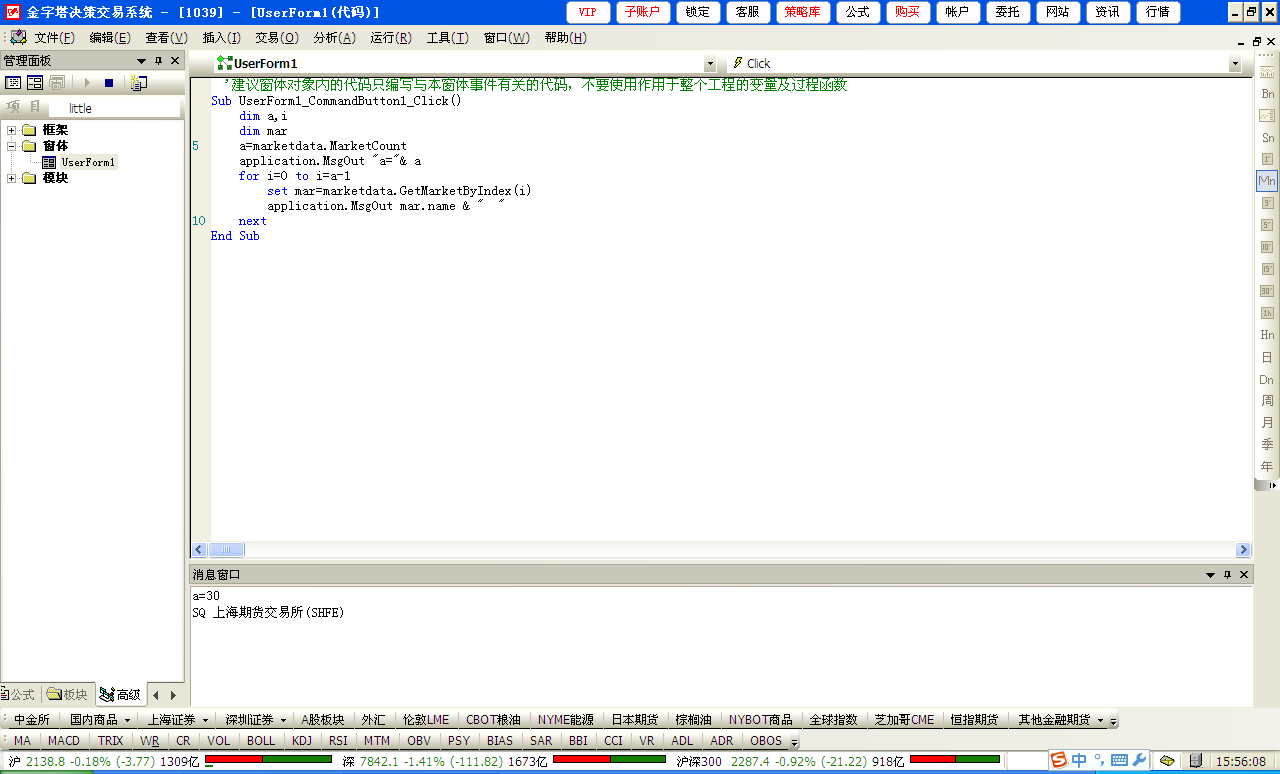Click the Sogou input method S icon

1058,760
